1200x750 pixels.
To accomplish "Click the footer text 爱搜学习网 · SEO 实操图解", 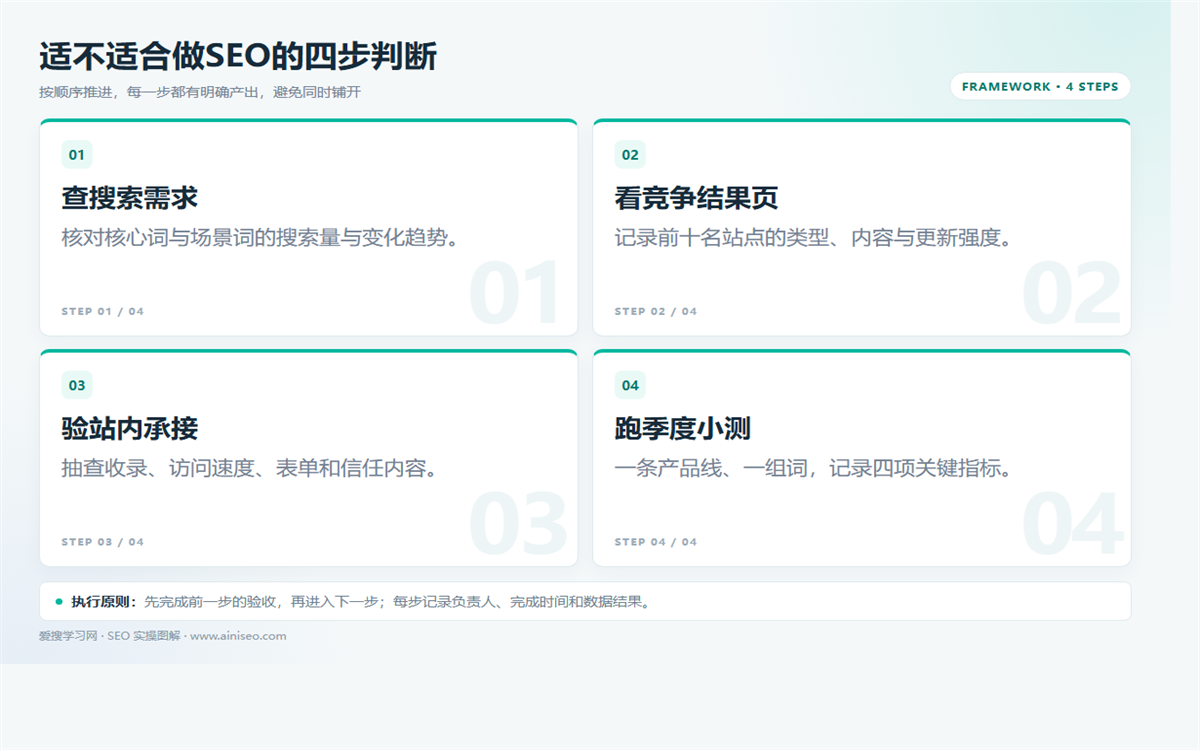I will point(110,636).
